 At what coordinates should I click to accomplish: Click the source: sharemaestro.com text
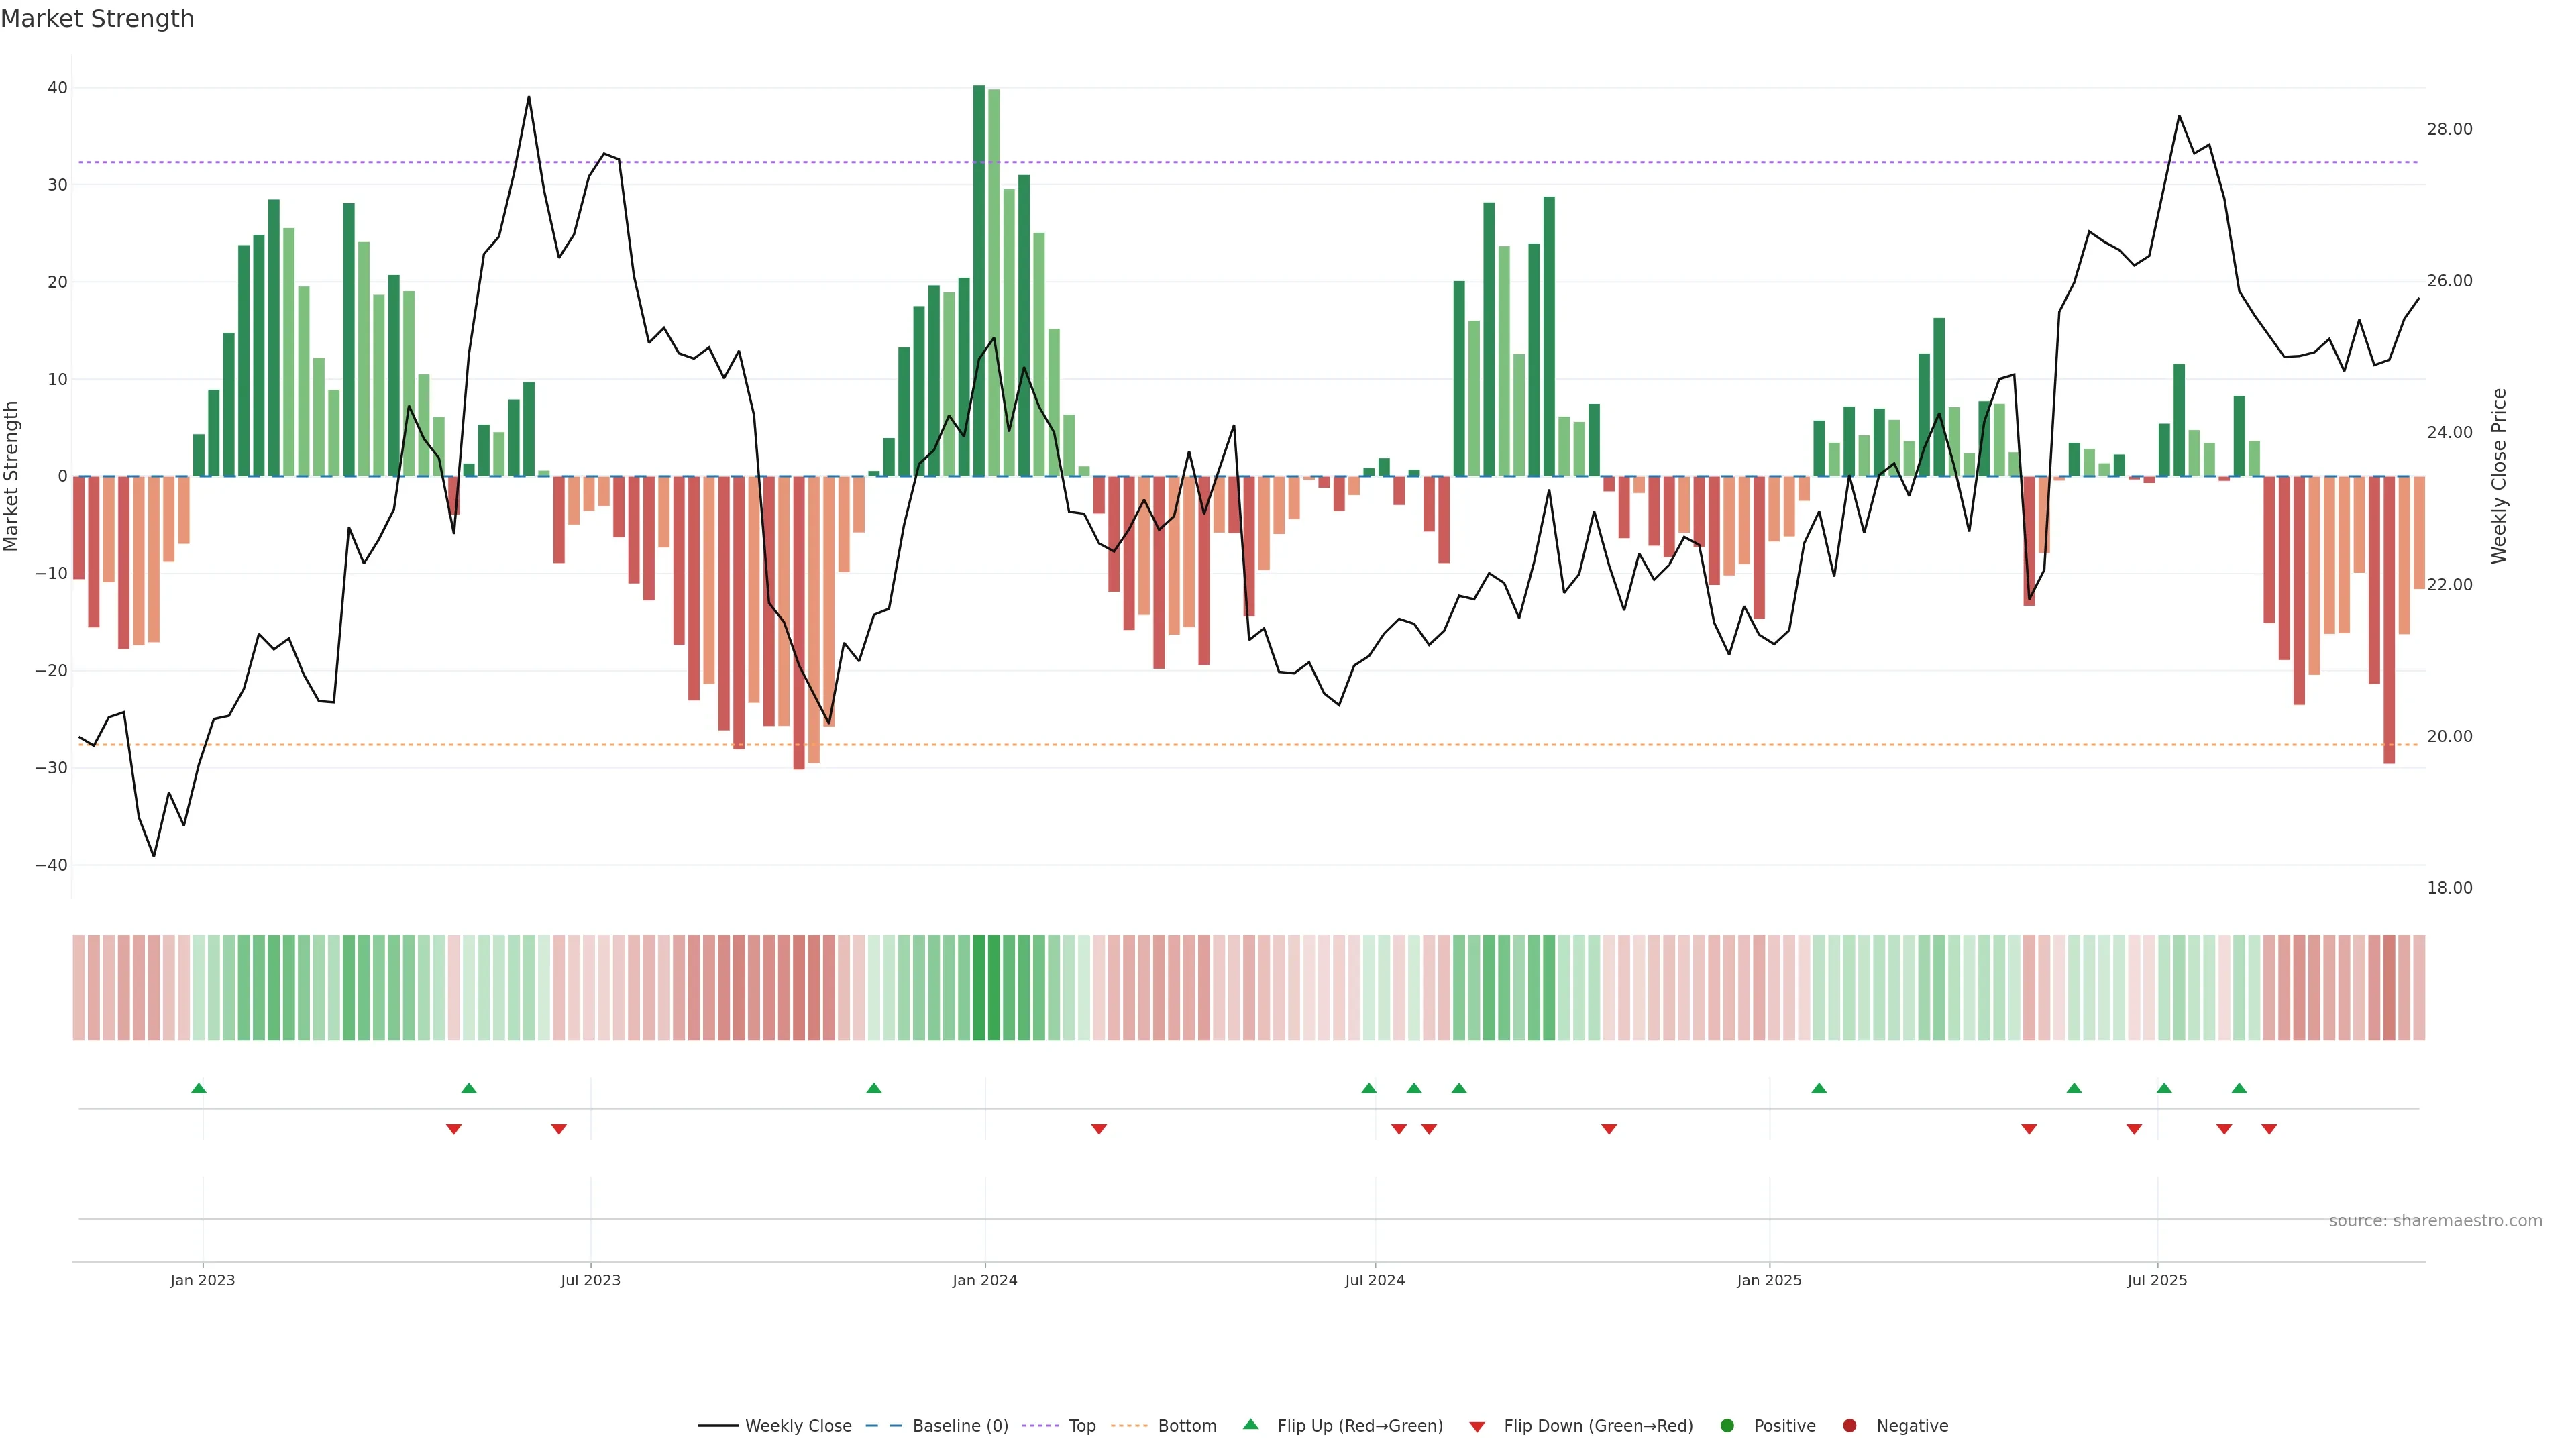[x=2435, y=1221]
